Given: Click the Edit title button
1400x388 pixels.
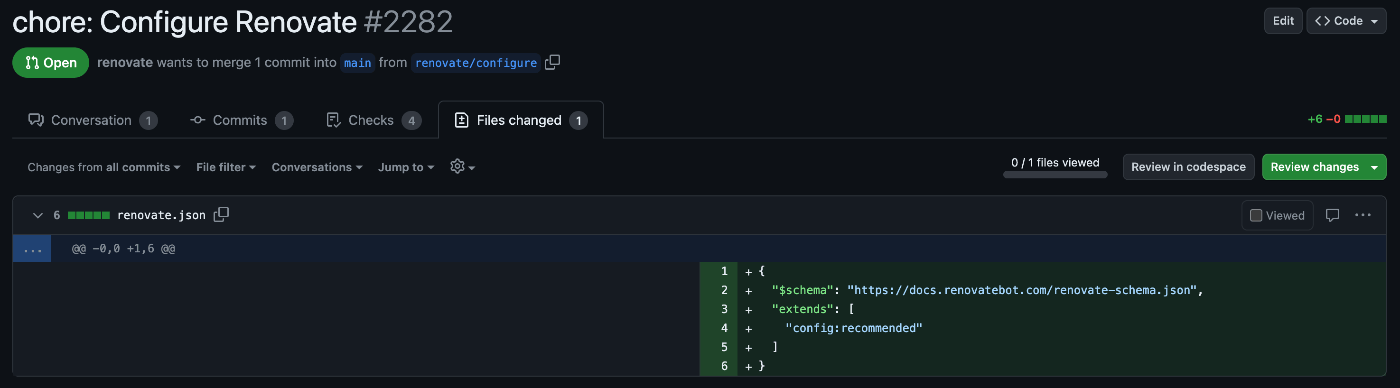Looking at the screenshot, I should point(1282,21).
